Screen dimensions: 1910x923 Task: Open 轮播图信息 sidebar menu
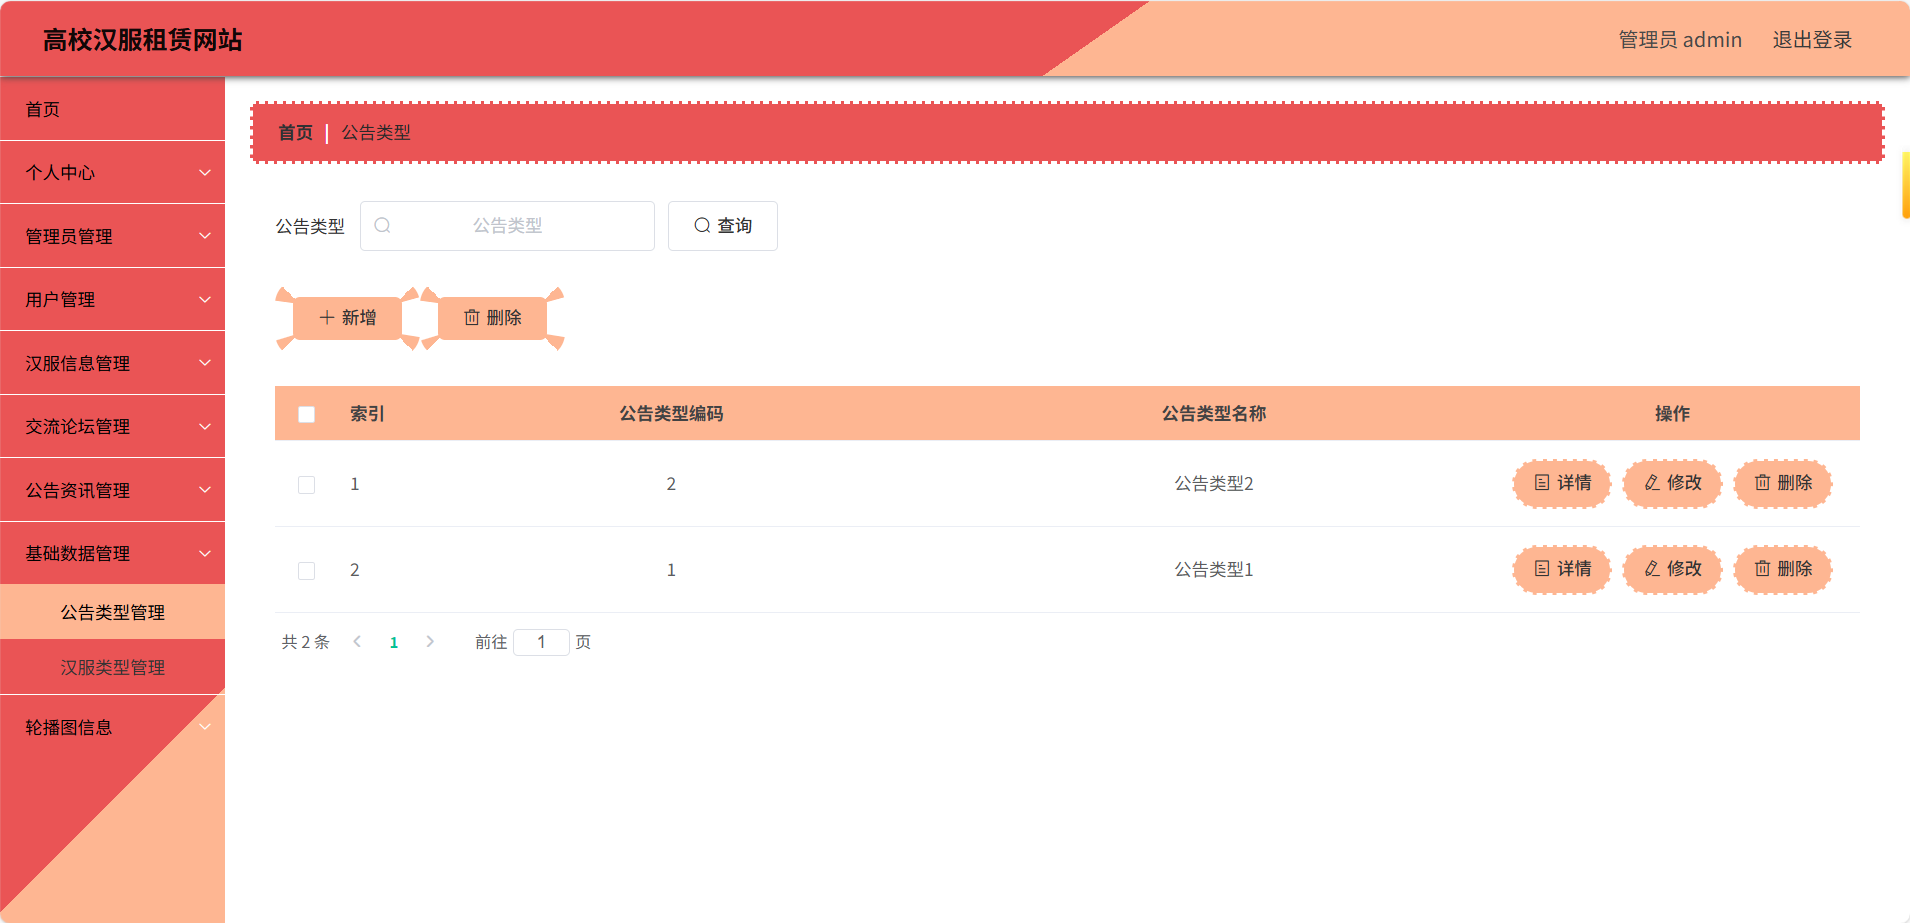[112, 727]
